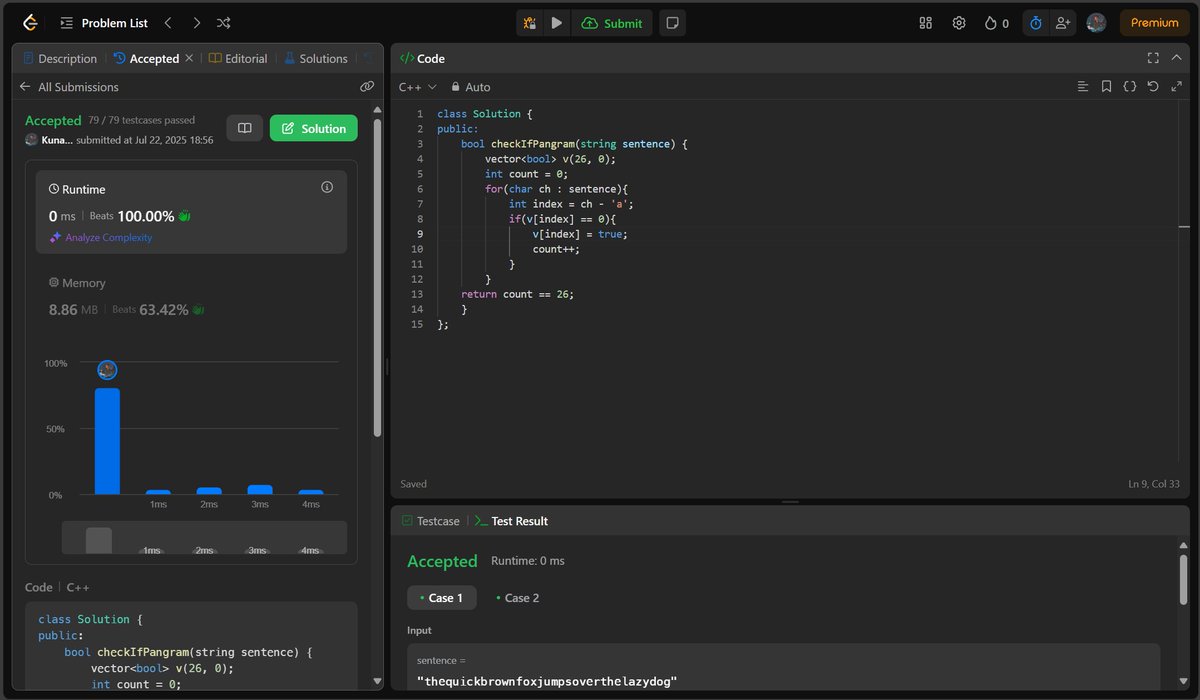This screenshot has height=700, width=1200.
Task: Select the Runtime stats card
Action: click(x=191, y=212)
